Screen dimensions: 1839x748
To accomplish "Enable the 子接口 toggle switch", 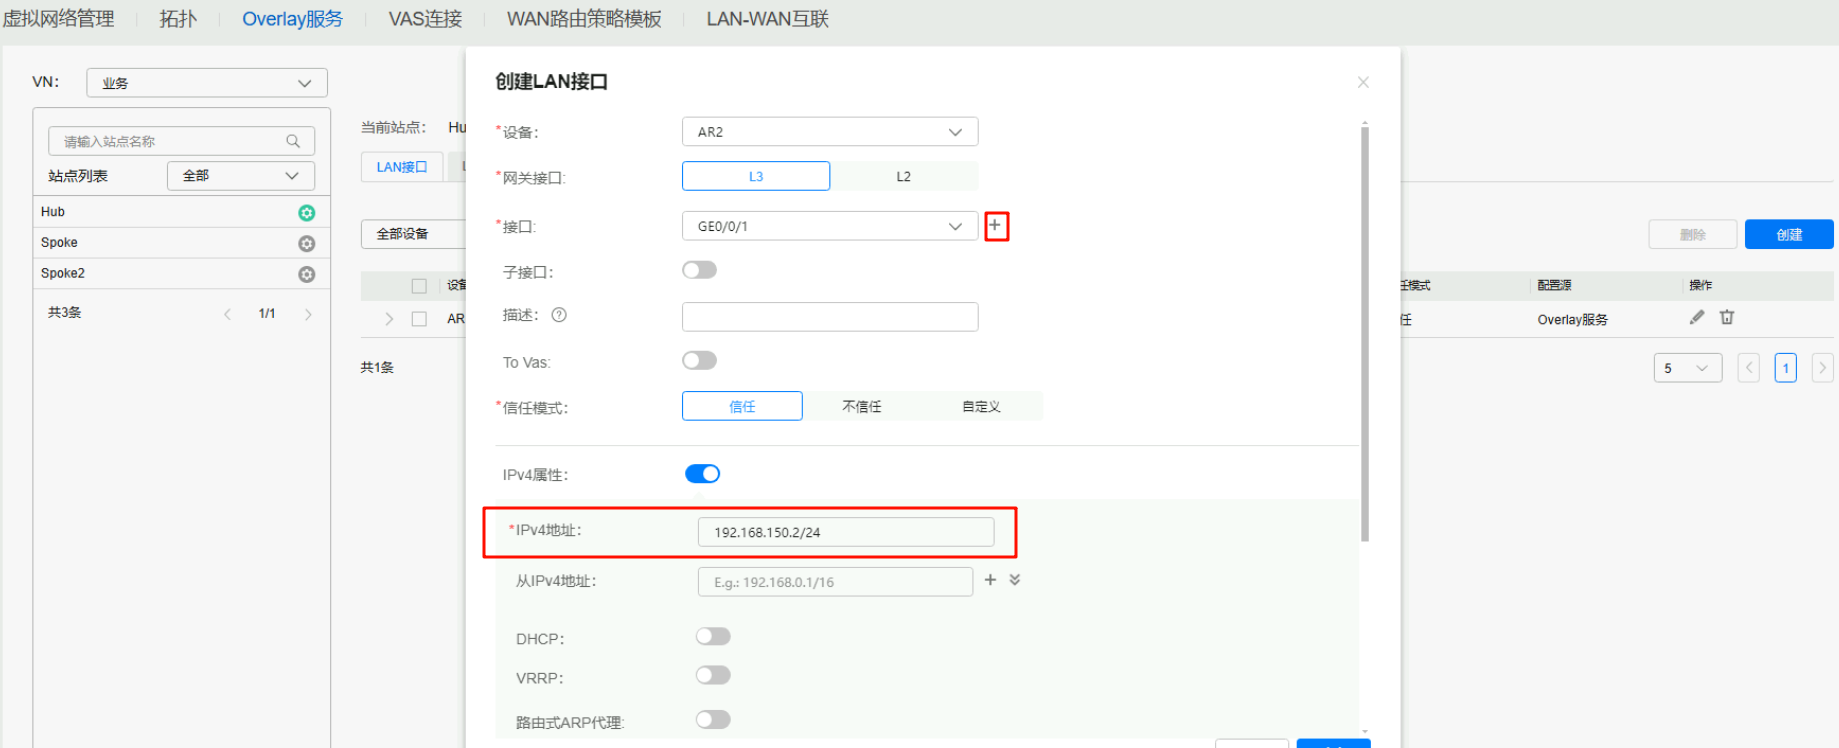I will click(699, 270).
